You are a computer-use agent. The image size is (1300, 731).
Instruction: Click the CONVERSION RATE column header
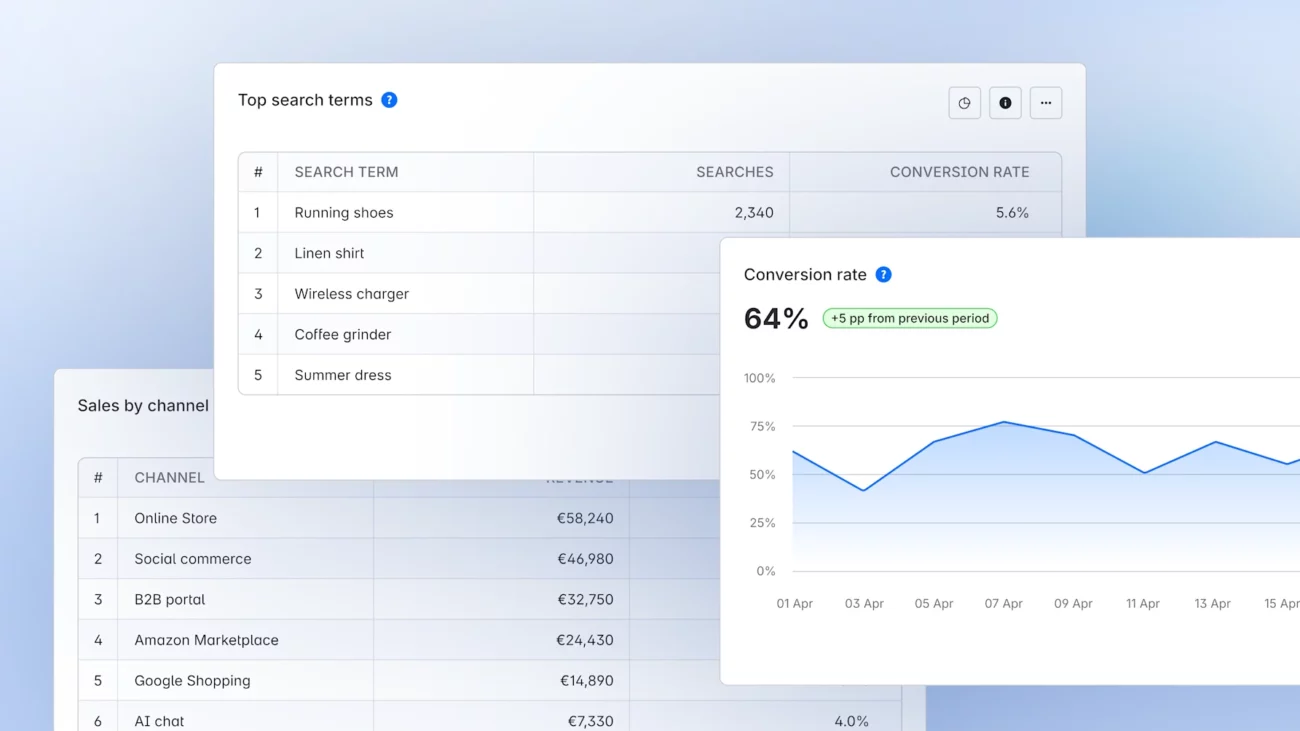tap(959, 172)
